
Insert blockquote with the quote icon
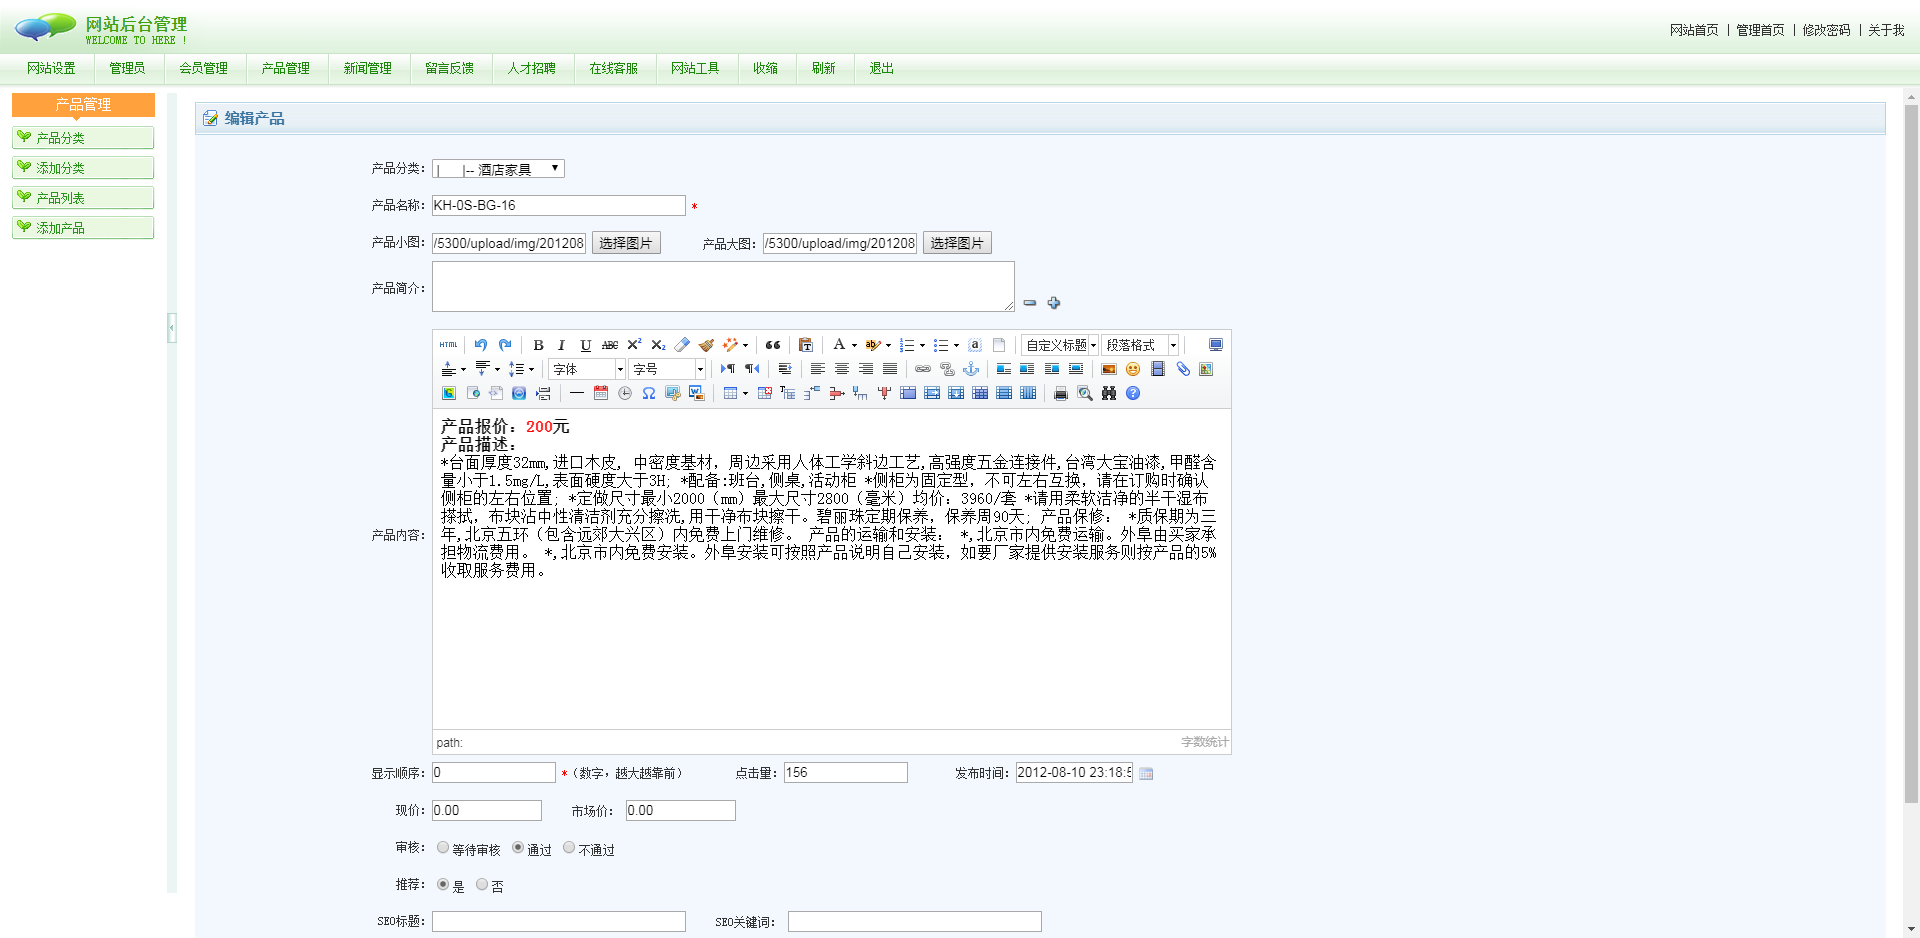tap(773, 345)
